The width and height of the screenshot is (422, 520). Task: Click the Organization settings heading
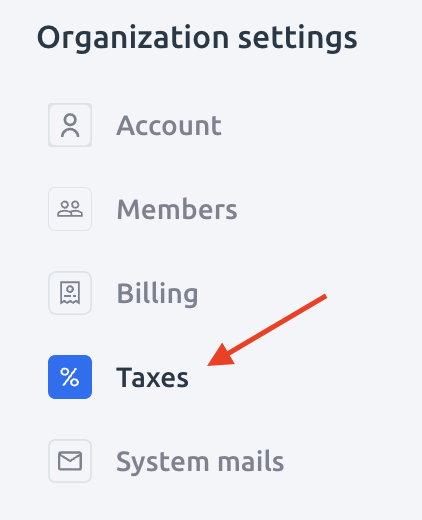197,38
